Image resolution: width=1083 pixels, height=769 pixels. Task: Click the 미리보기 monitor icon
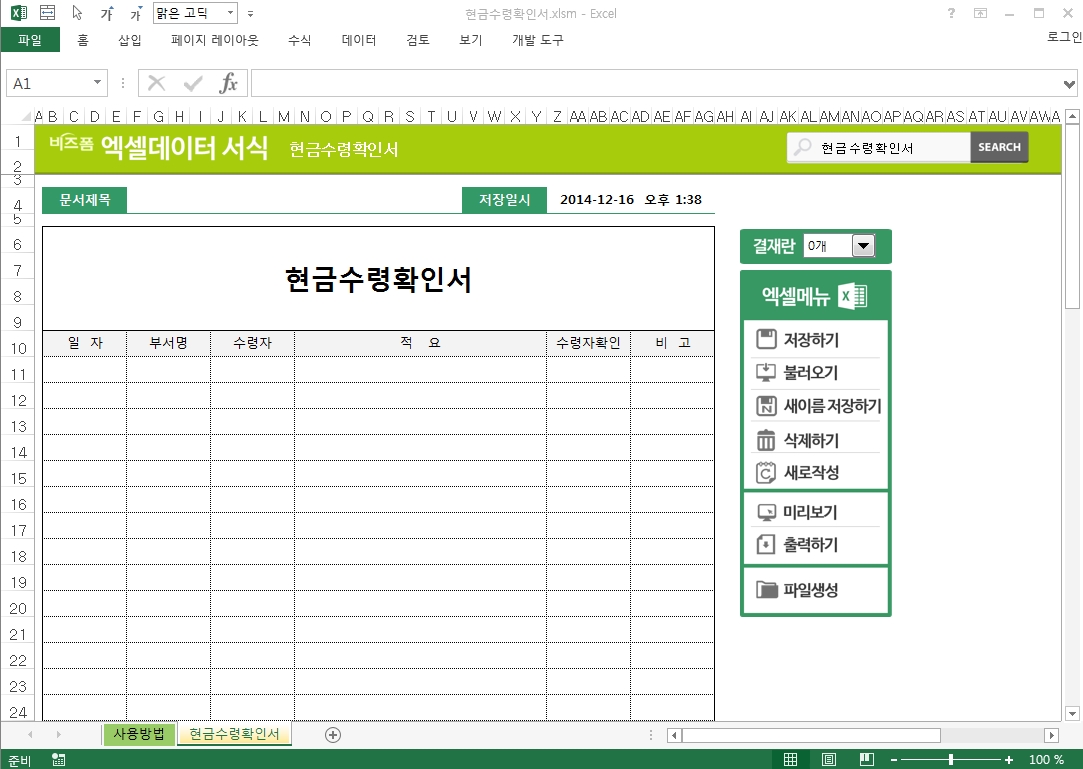[x=766, y=512]
